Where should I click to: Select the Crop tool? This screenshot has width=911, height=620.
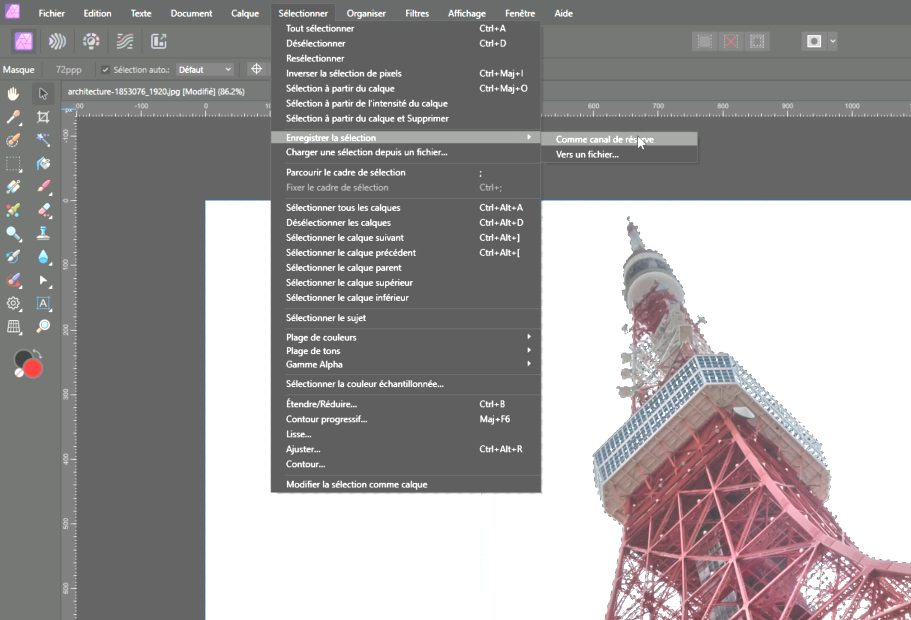tap(43, 117)
